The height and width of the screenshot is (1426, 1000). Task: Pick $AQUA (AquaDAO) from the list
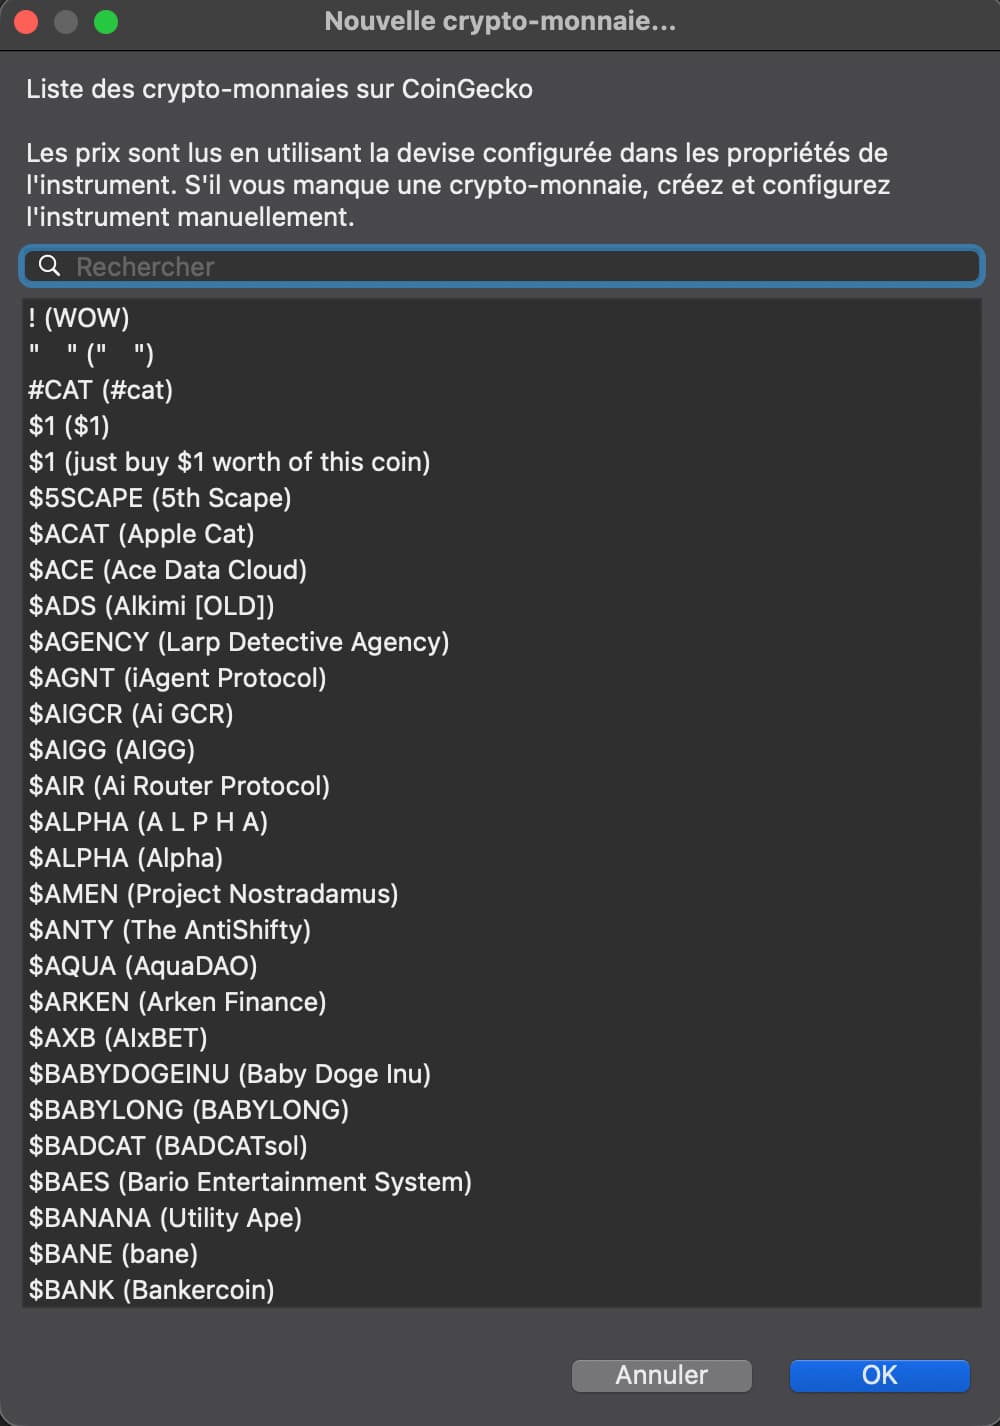143,966
